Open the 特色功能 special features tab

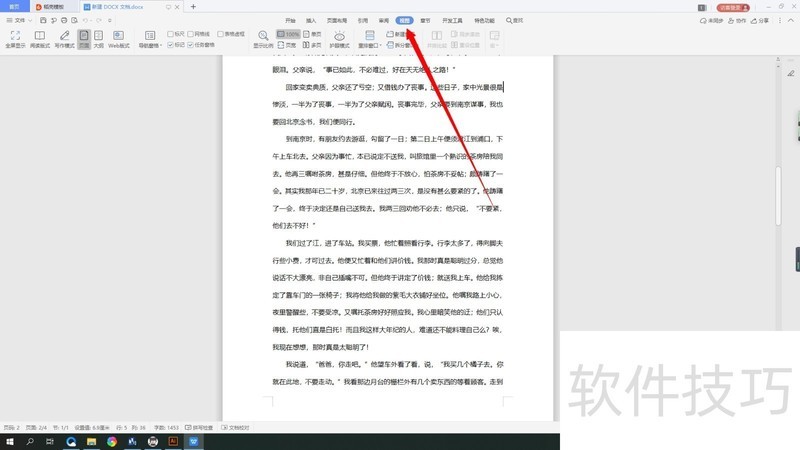pyautogui.click(x=484, y=21)
